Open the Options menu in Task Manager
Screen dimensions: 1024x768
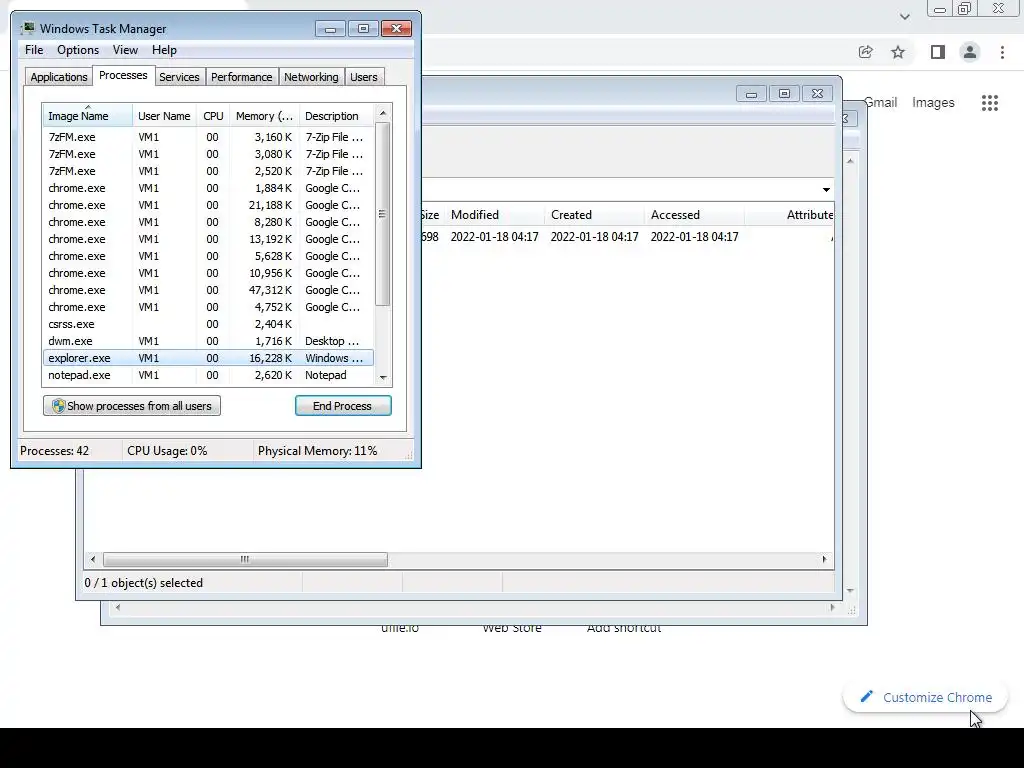78,50
